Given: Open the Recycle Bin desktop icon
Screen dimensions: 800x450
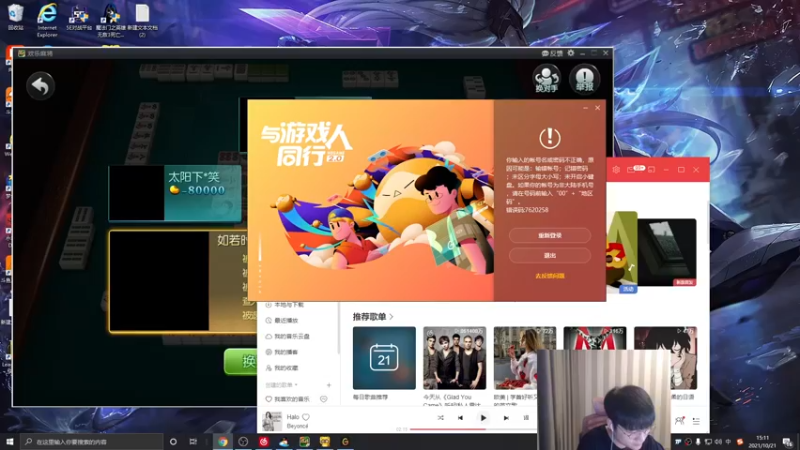Looking at the screenshot, I should 16,17.
